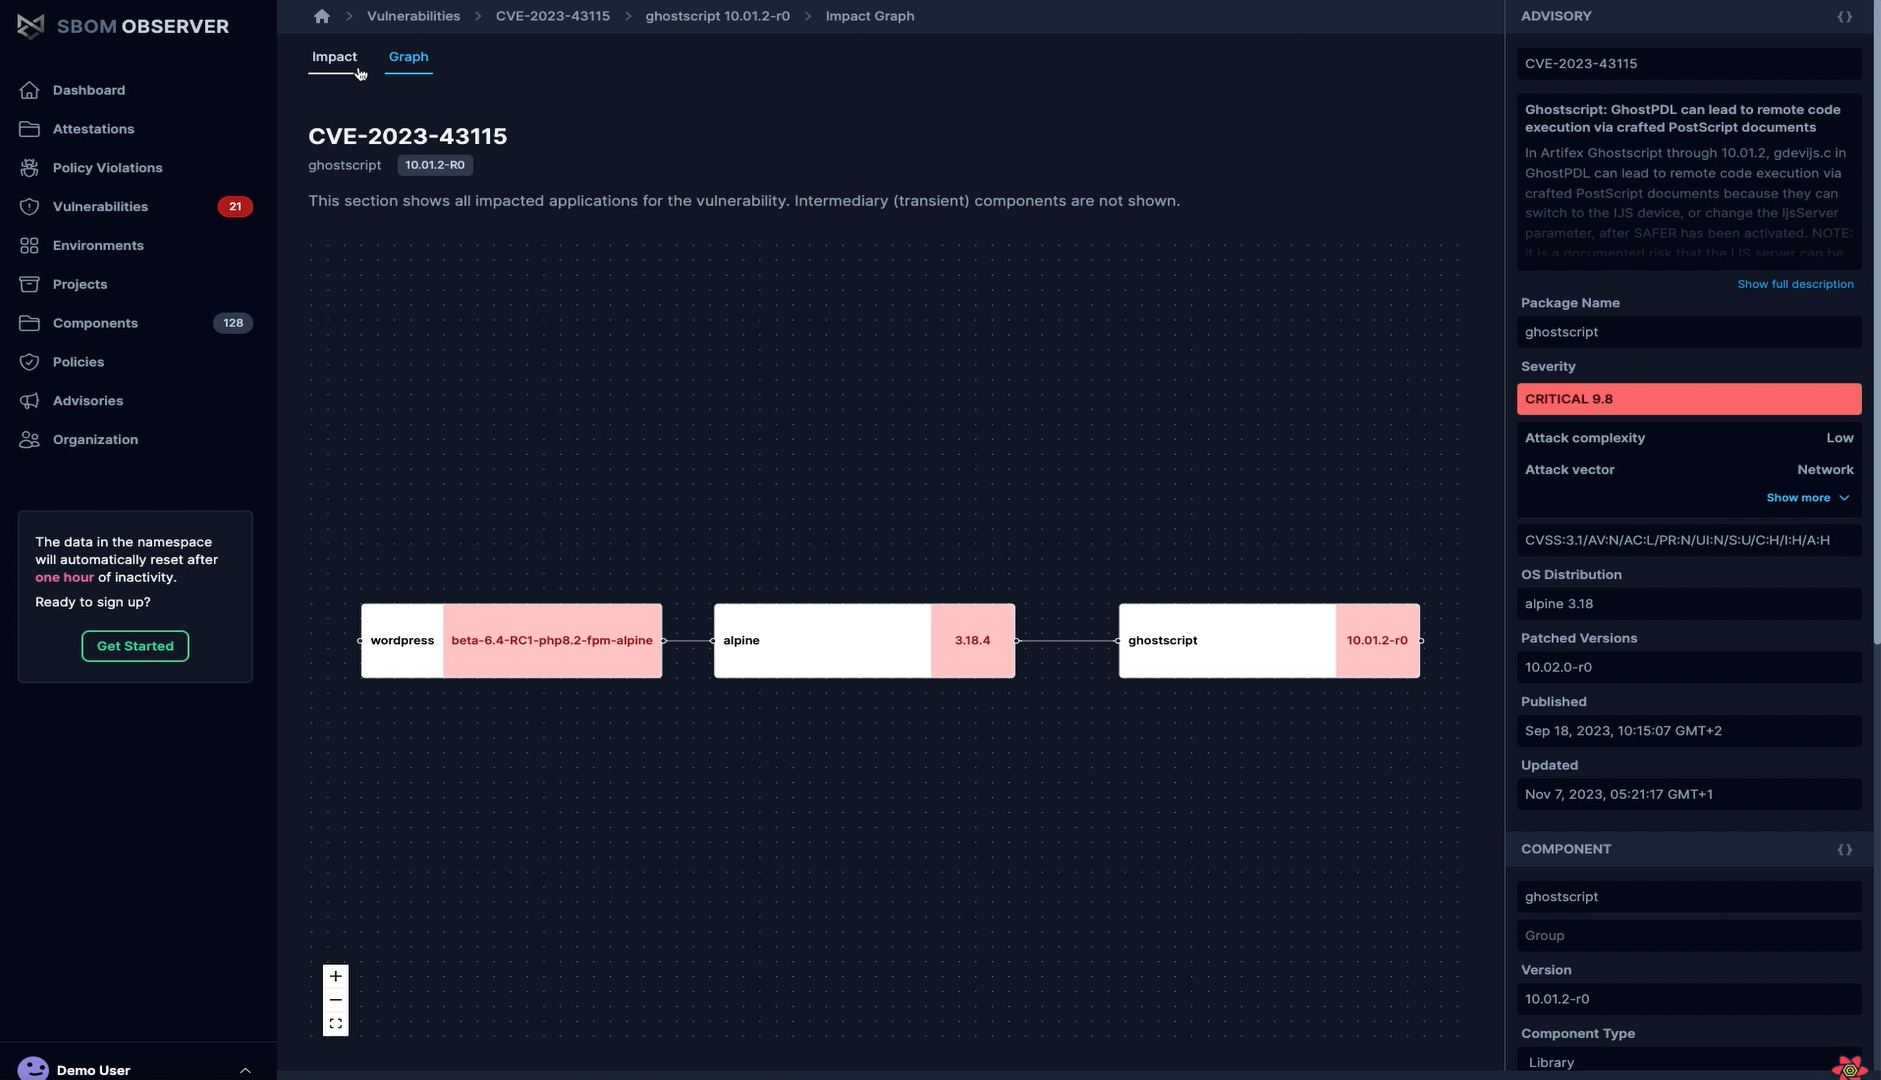This screenshot has height=1080, width=1881.
Task: Click the Components folder icon
Action: tap(29, 323)
